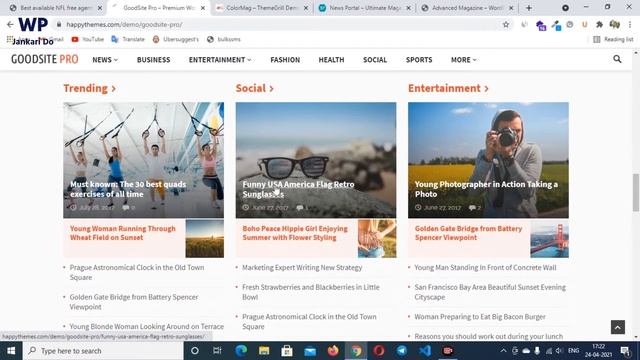Image resolution: width=640 pixels, height=360 pixels.
Task: Click the GOODSITE PRO logo
Action: (44, 60)
